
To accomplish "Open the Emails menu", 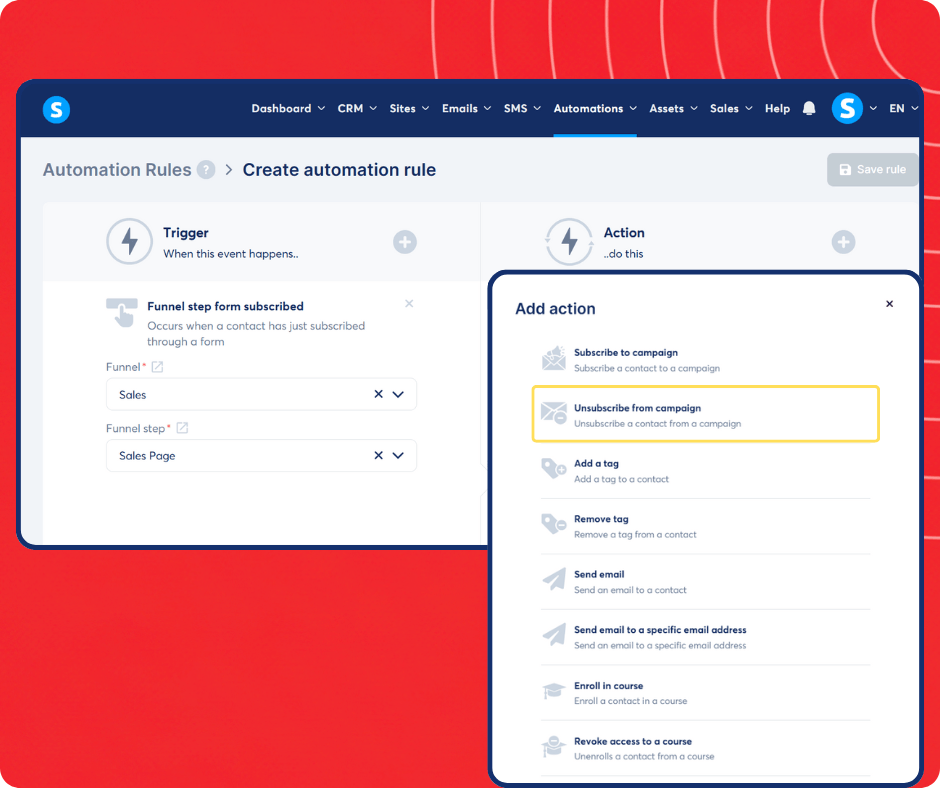I will (x=466, y=109).
